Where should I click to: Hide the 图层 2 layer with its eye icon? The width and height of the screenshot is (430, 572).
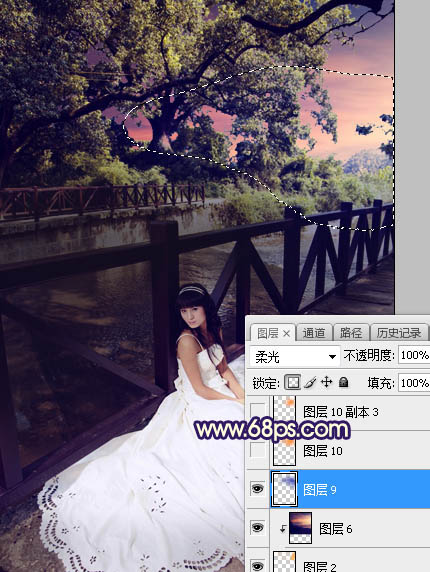click(257, 566)
